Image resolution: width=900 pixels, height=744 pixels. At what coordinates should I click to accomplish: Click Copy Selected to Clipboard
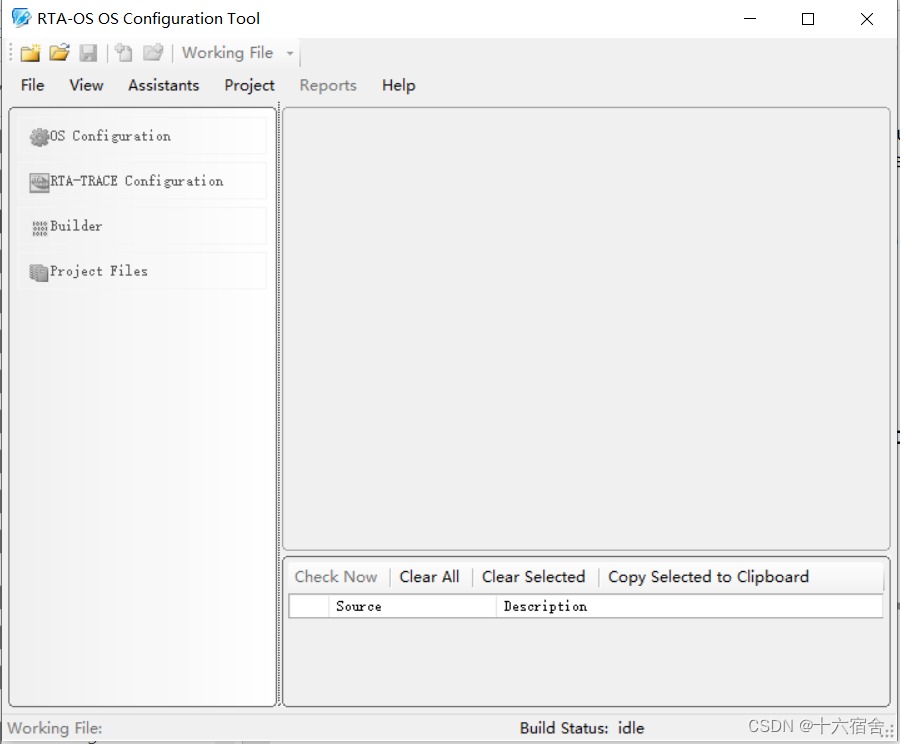point(708,577)
